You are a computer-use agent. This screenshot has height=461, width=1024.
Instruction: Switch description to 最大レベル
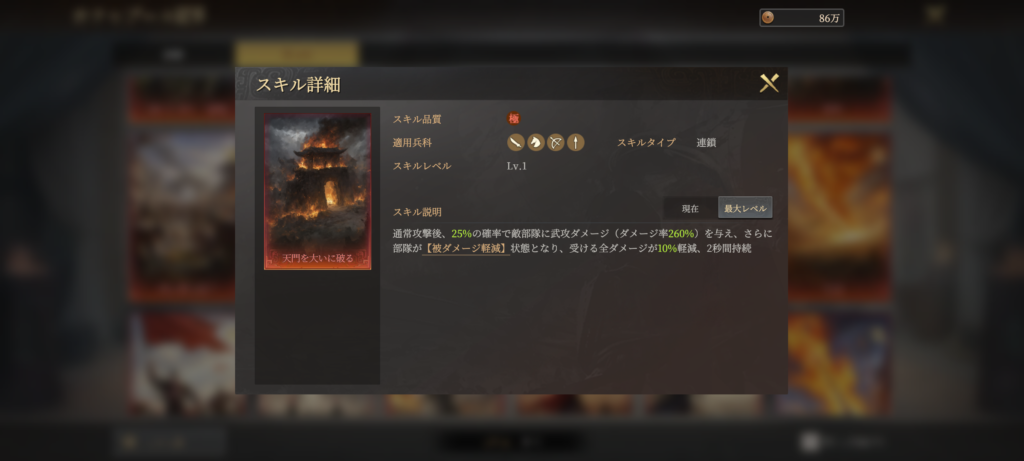click(745, 208)
